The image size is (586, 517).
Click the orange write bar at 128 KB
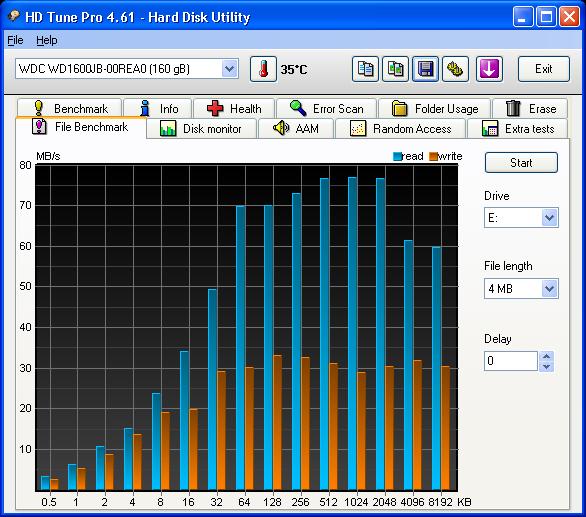pos(277,422)
